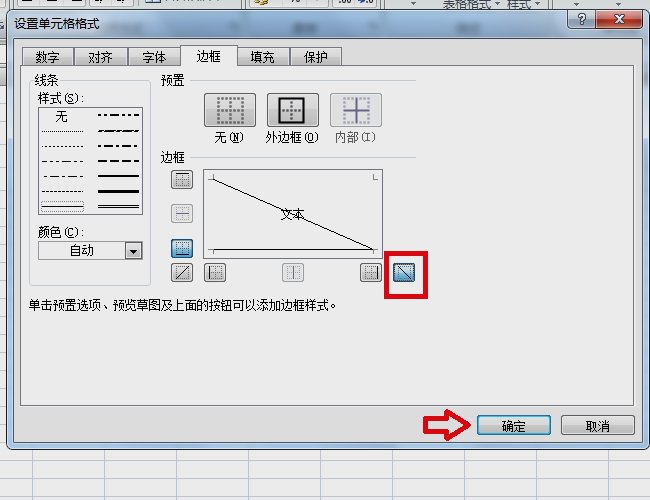
Task: Toggle the bottom border button
Action: tap(182, 248)
